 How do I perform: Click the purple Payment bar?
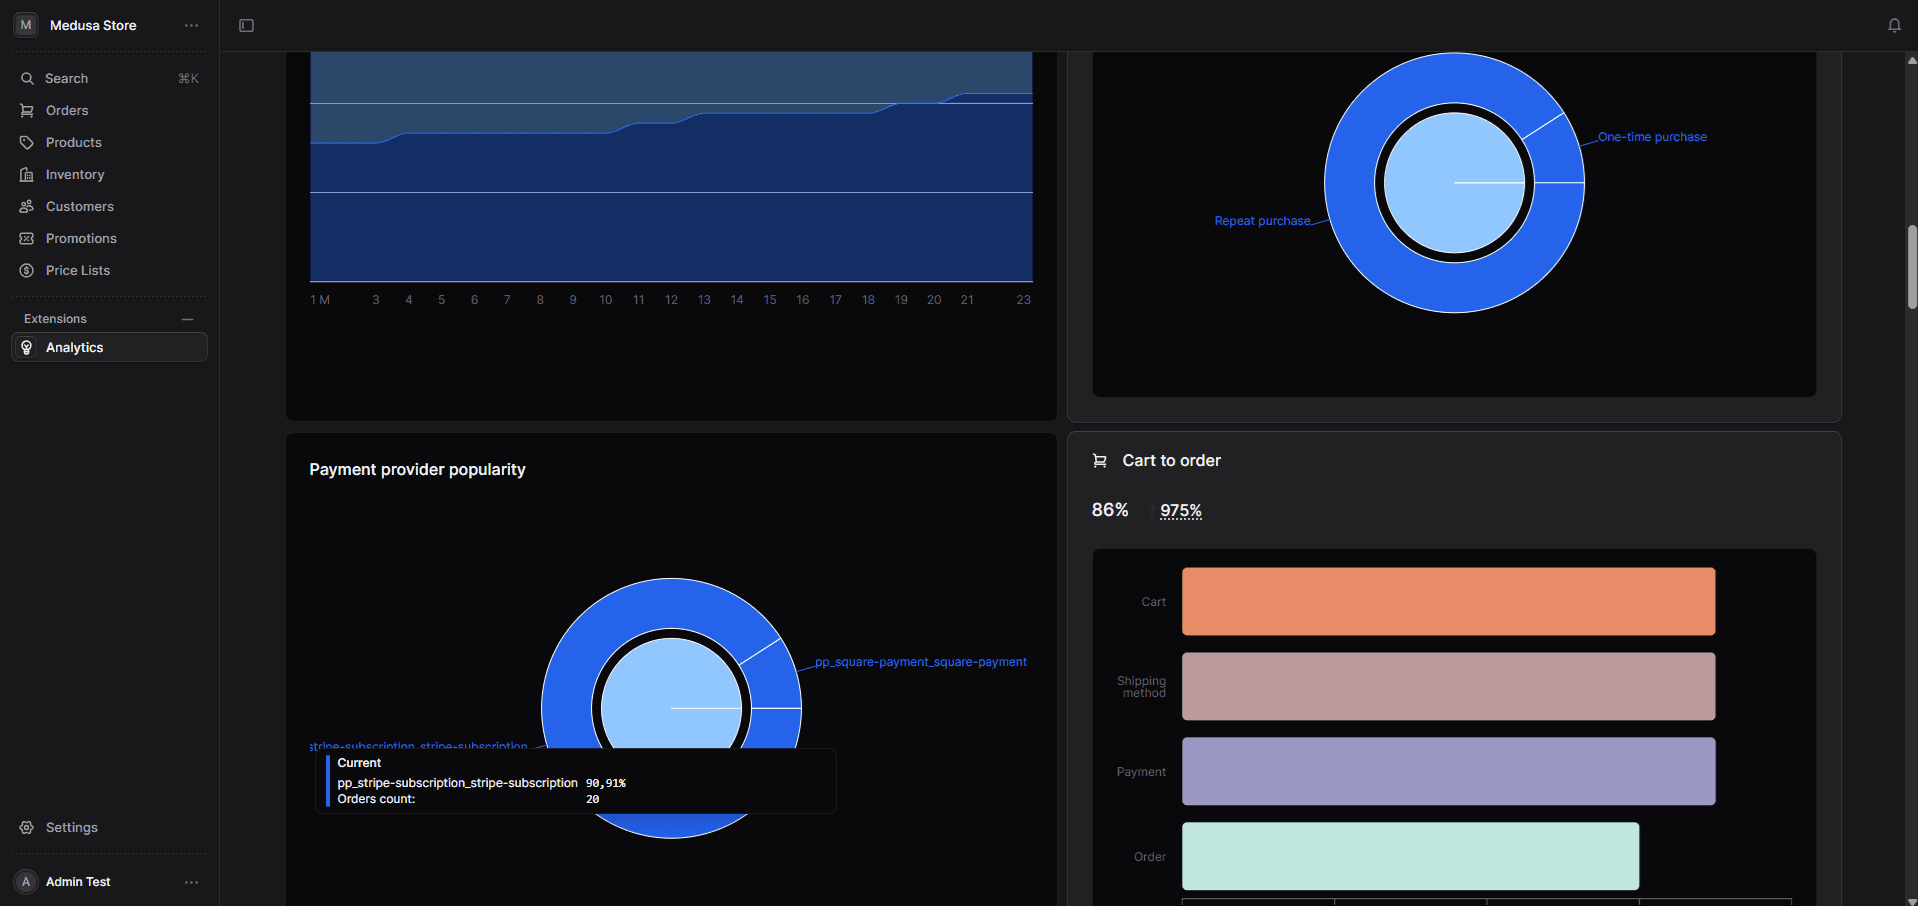1448,772
